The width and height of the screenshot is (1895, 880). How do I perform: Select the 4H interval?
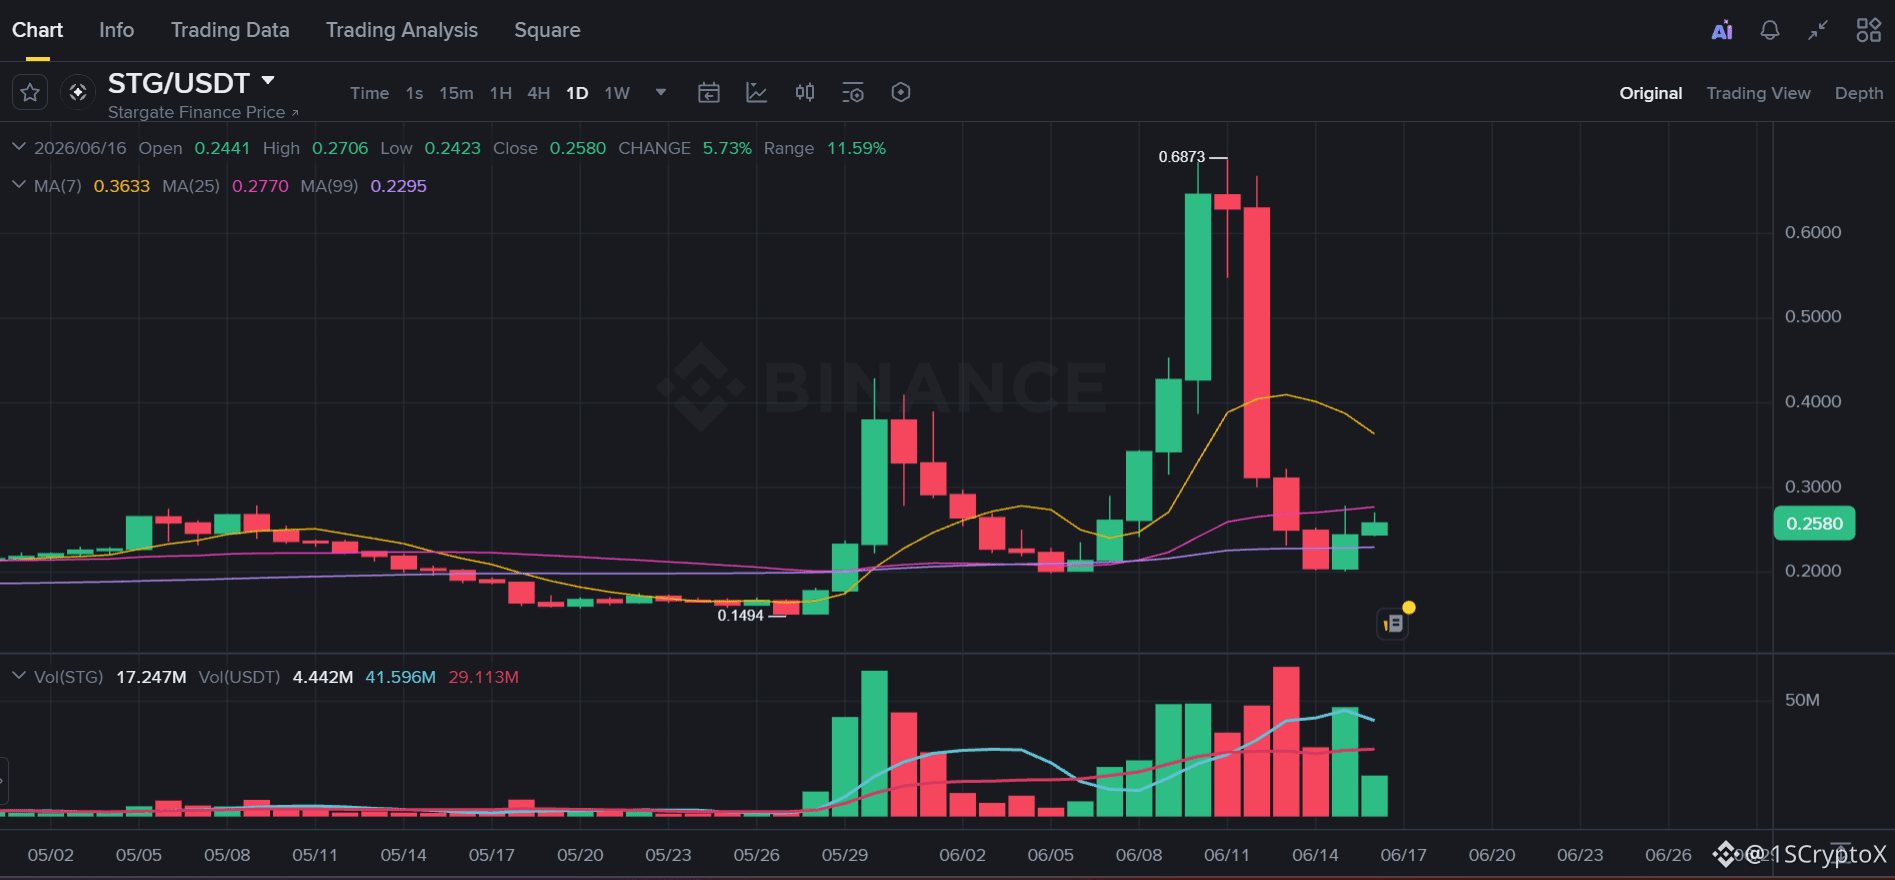(538, 93)
